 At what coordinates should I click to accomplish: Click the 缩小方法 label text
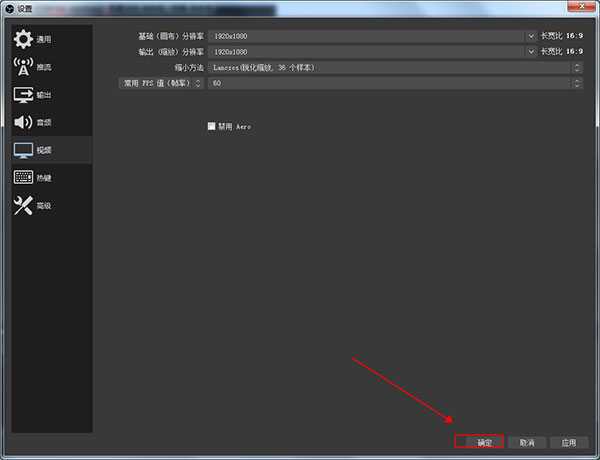pyautogui.click(x=189, y=68)
